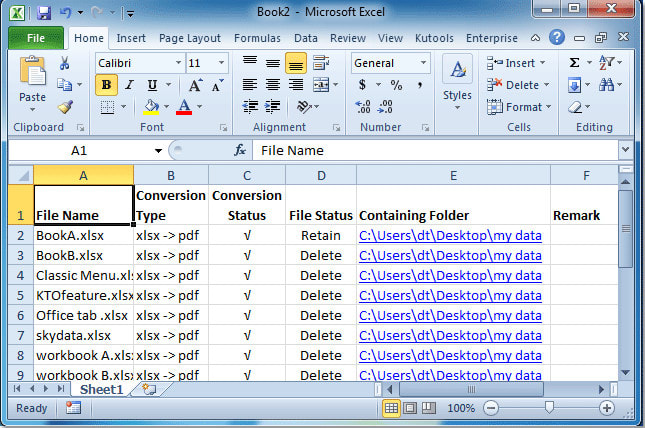Screen dimensions: 645x428
Task: Switch to Page Break Preview in status bar
Action: click(429, 408)
